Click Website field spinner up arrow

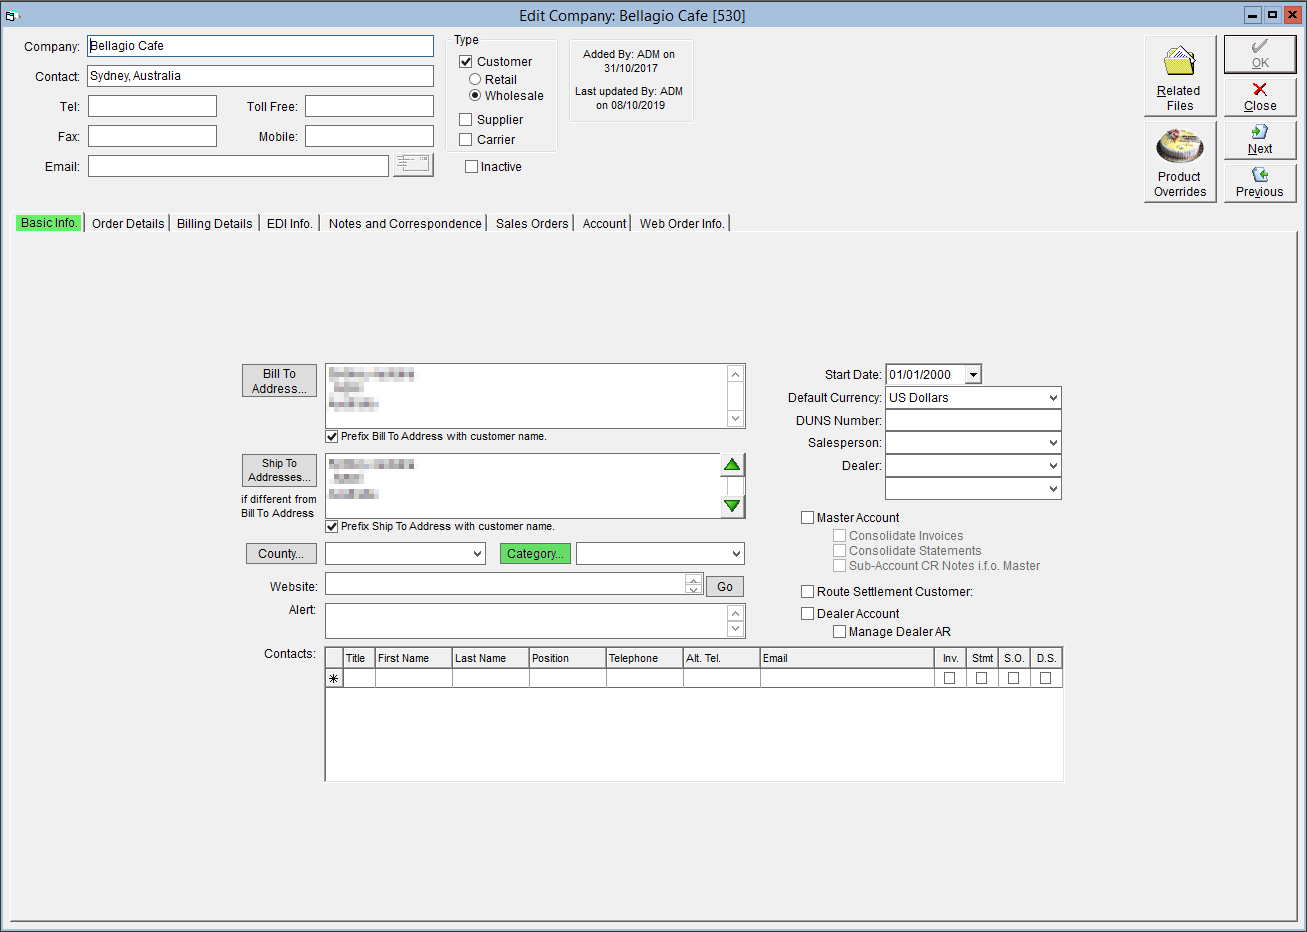(x=693, y=580)
